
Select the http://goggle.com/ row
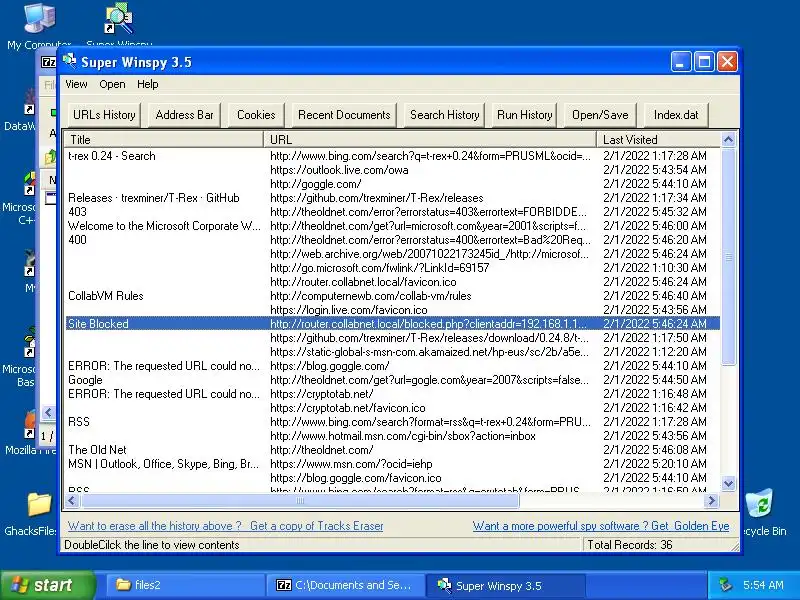[x=392, y=184]
